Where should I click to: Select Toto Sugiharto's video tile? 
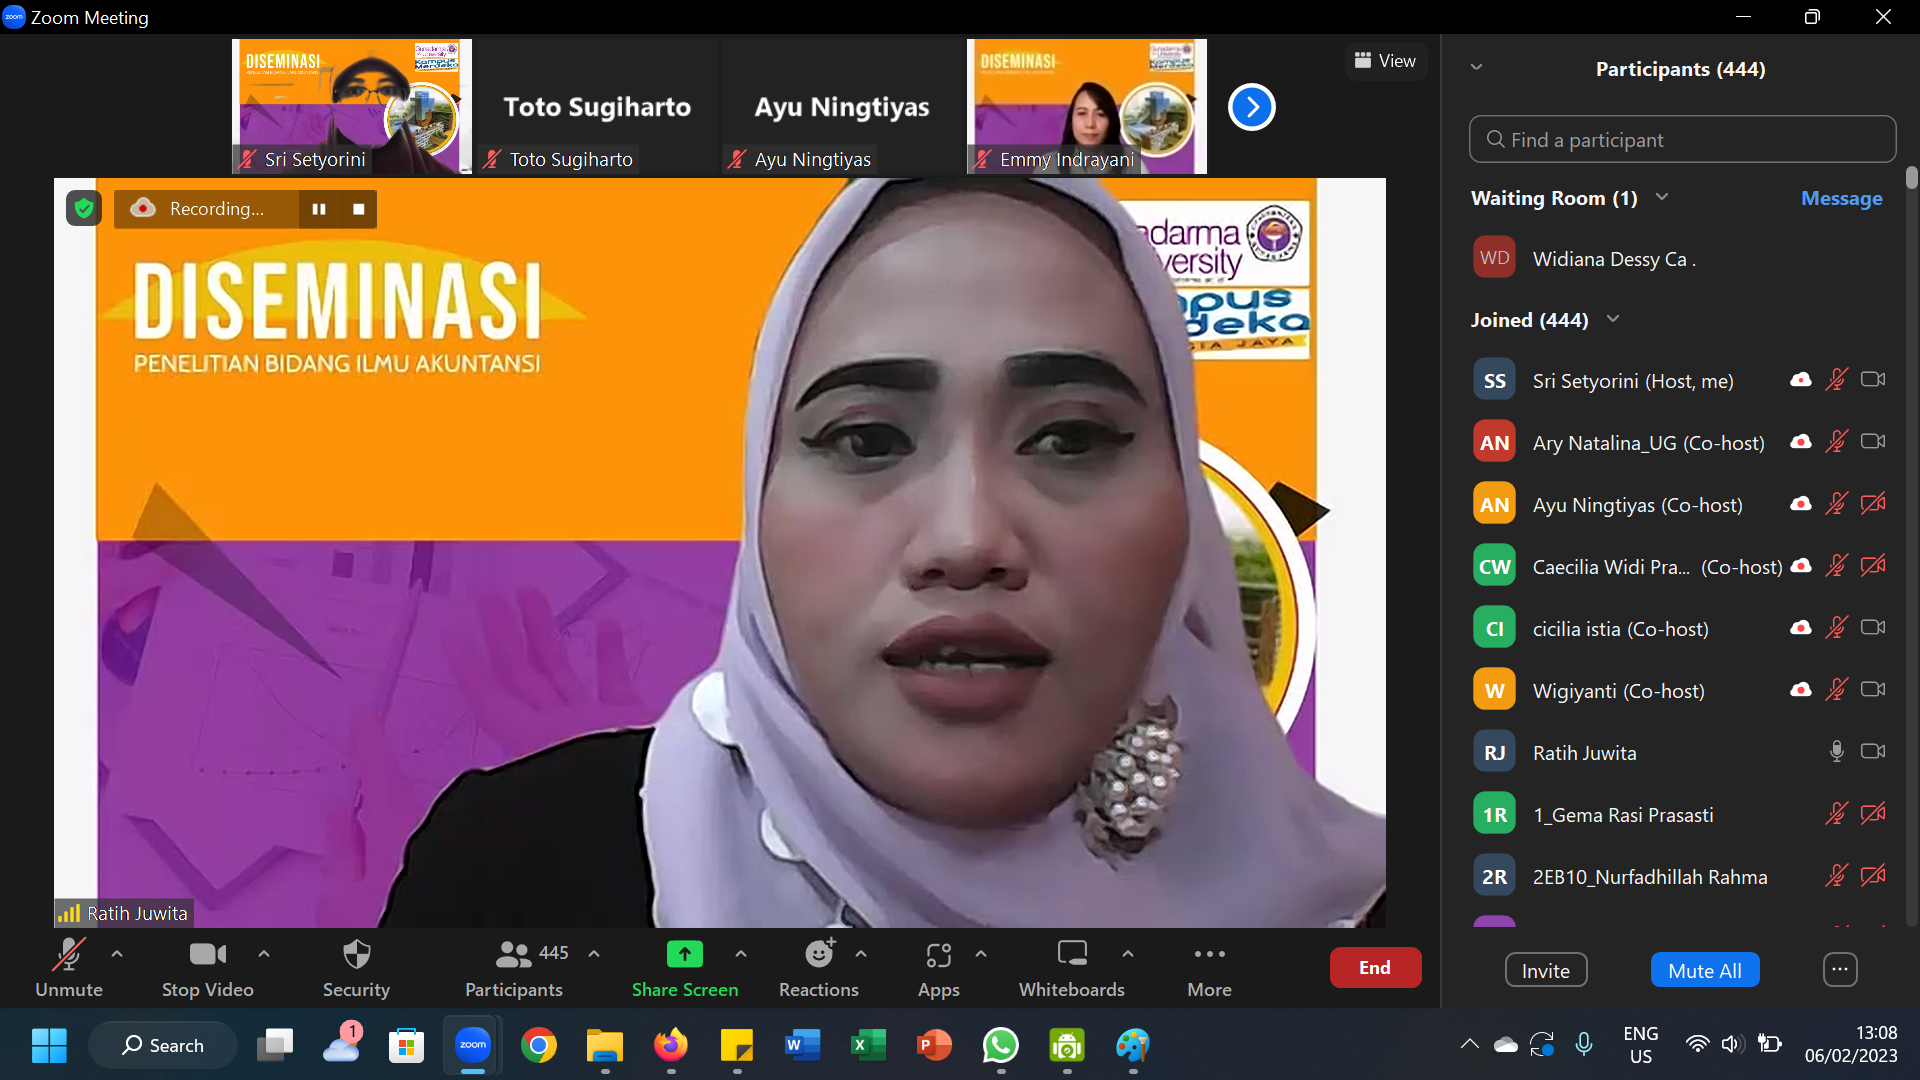pos(597,106)
